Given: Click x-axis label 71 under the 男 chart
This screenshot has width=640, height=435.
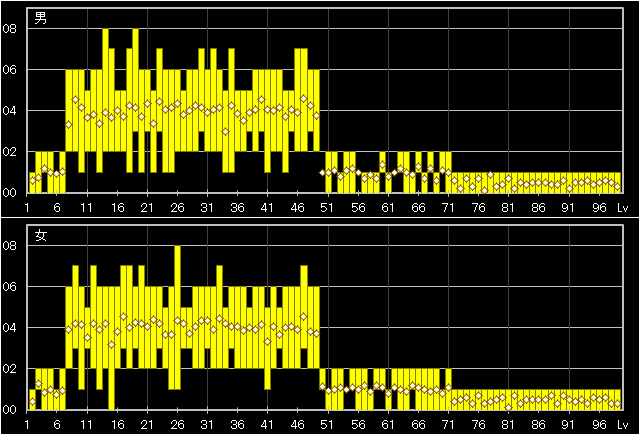Looking at the screenshot, I should click(448, 208).
